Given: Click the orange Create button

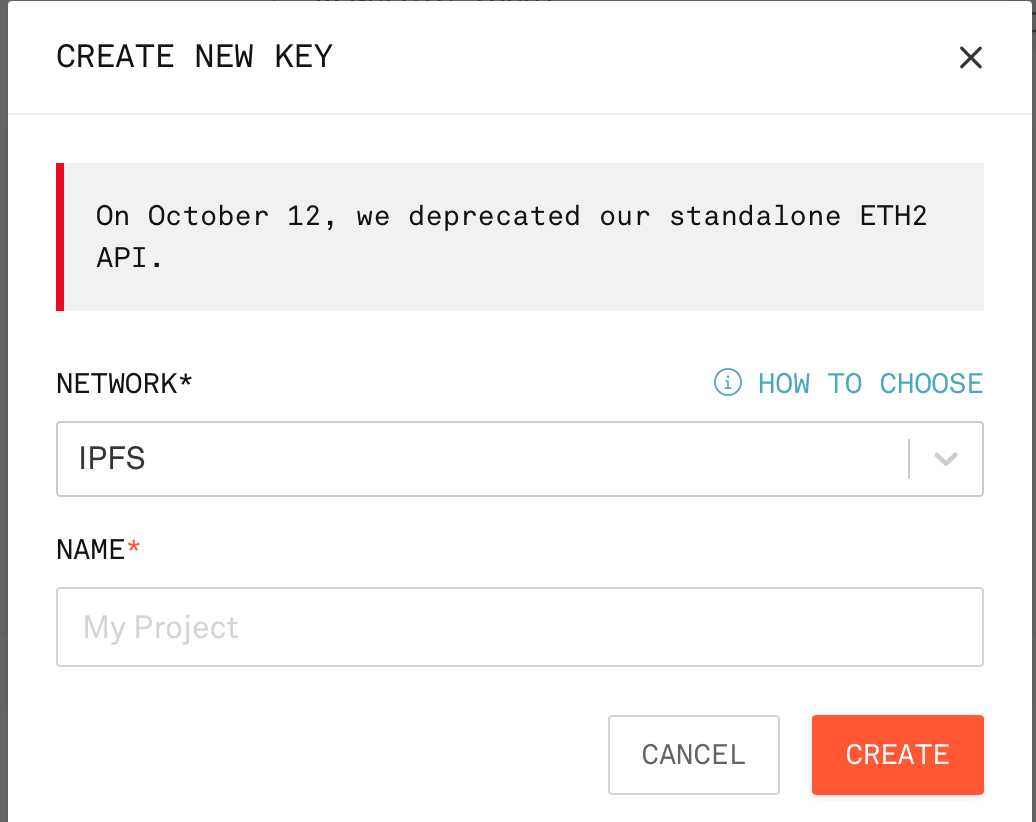Looking at the screenshot, I should [x=897, y=755].
